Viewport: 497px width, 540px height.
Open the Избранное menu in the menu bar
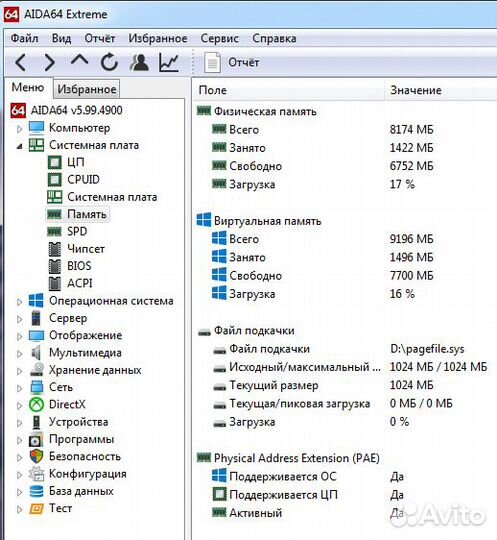158,38
